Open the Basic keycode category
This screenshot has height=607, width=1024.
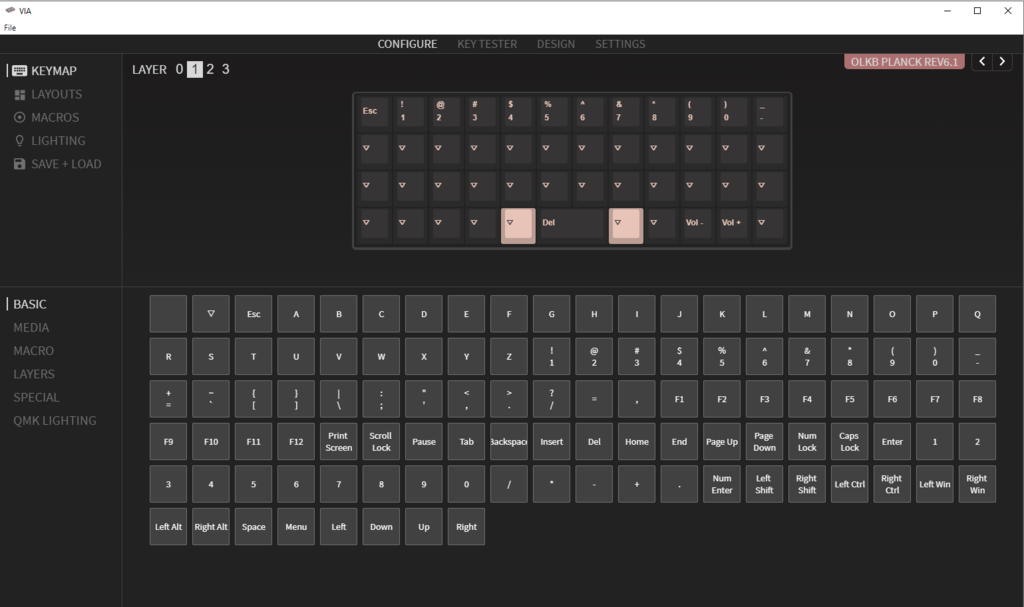click(30, 304)
